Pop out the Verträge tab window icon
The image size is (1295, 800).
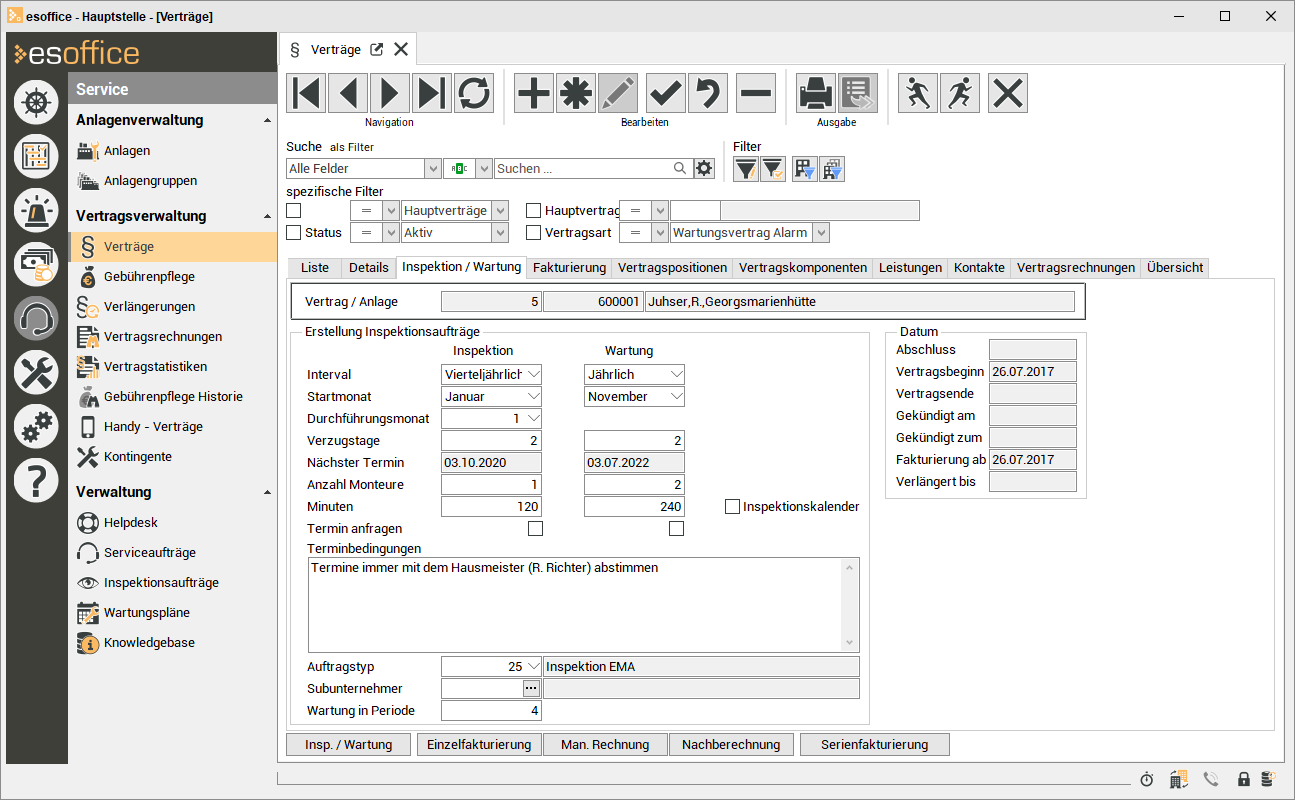[x=376, y=49]
